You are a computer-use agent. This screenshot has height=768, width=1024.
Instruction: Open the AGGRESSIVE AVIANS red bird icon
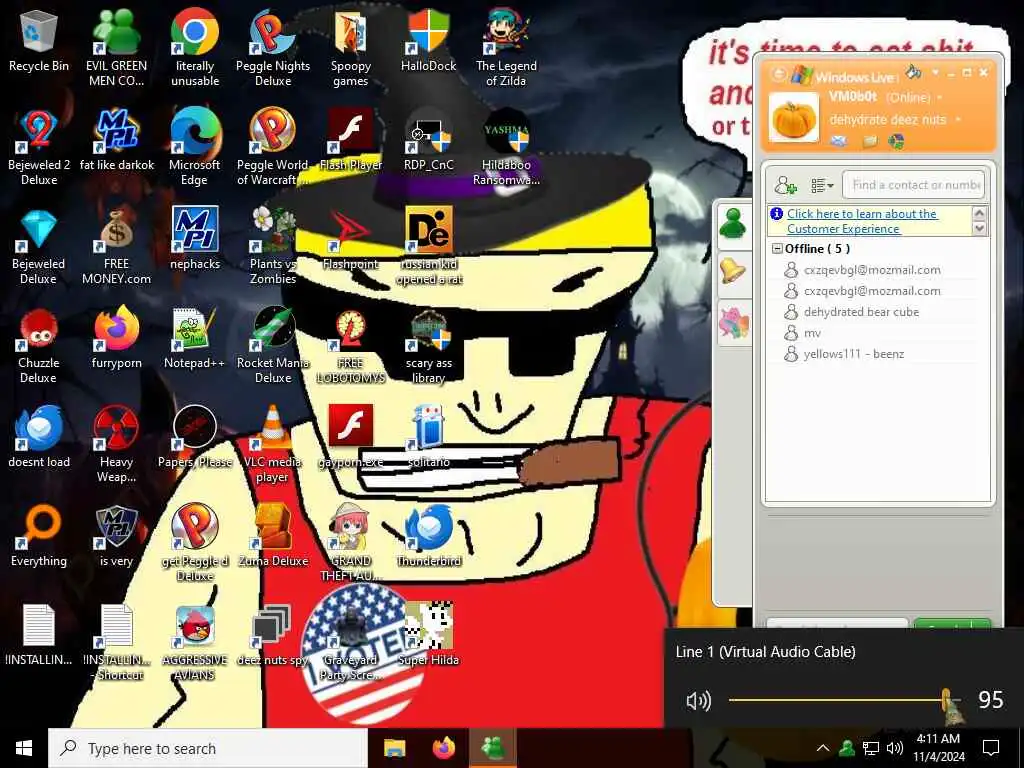pyautogui.click(x=195, y=643)
